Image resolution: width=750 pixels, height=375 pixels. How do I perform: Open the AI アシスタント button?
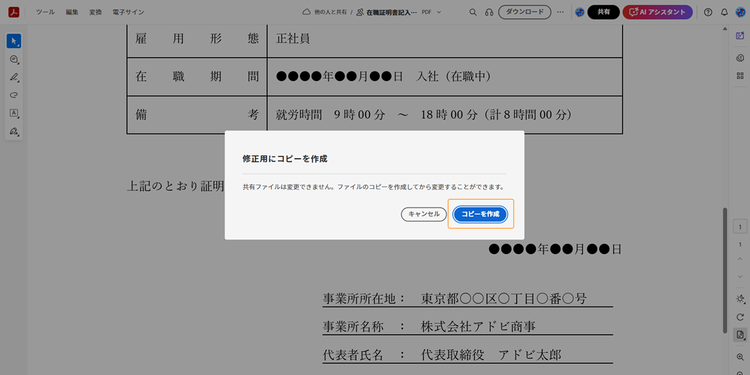point(658,12)
